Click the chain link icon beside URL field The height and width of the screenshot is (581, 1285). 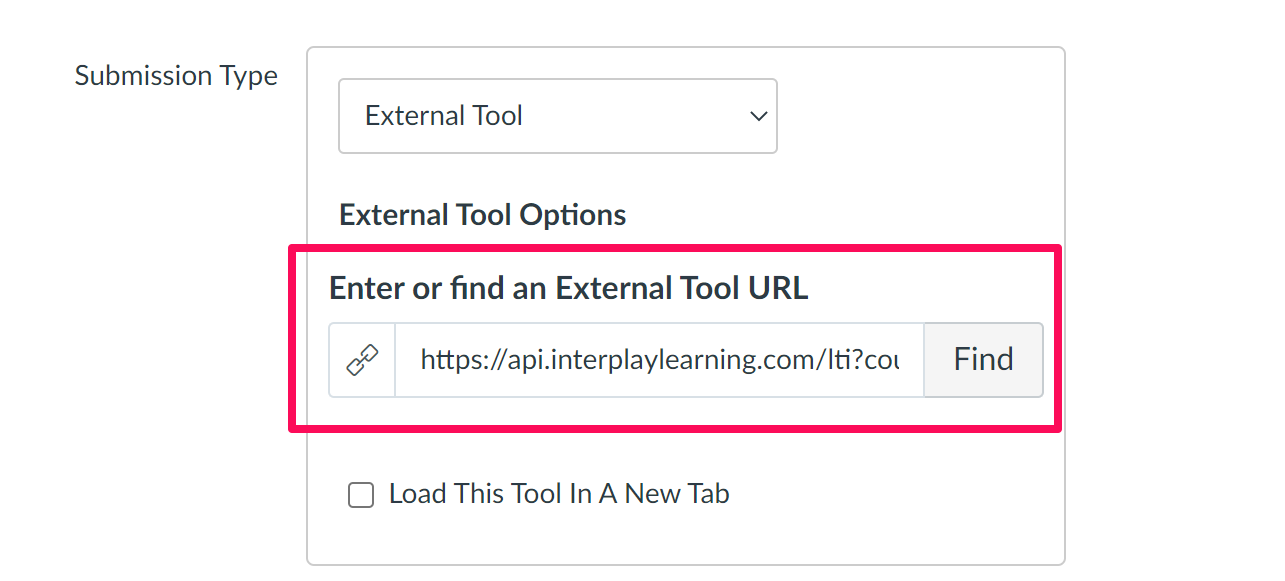pos(362,360)
